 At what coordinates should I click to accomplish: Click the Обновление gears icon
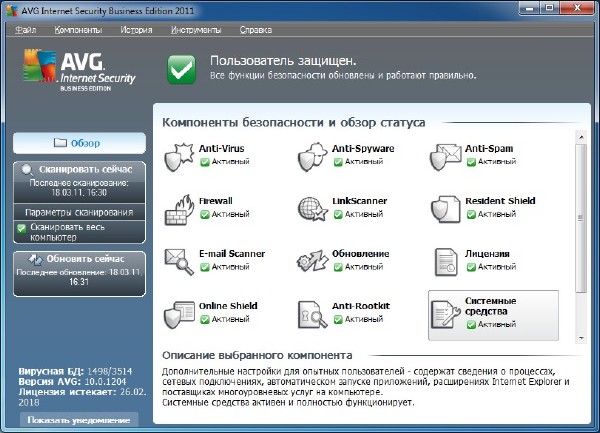click(x=312, y=261)
